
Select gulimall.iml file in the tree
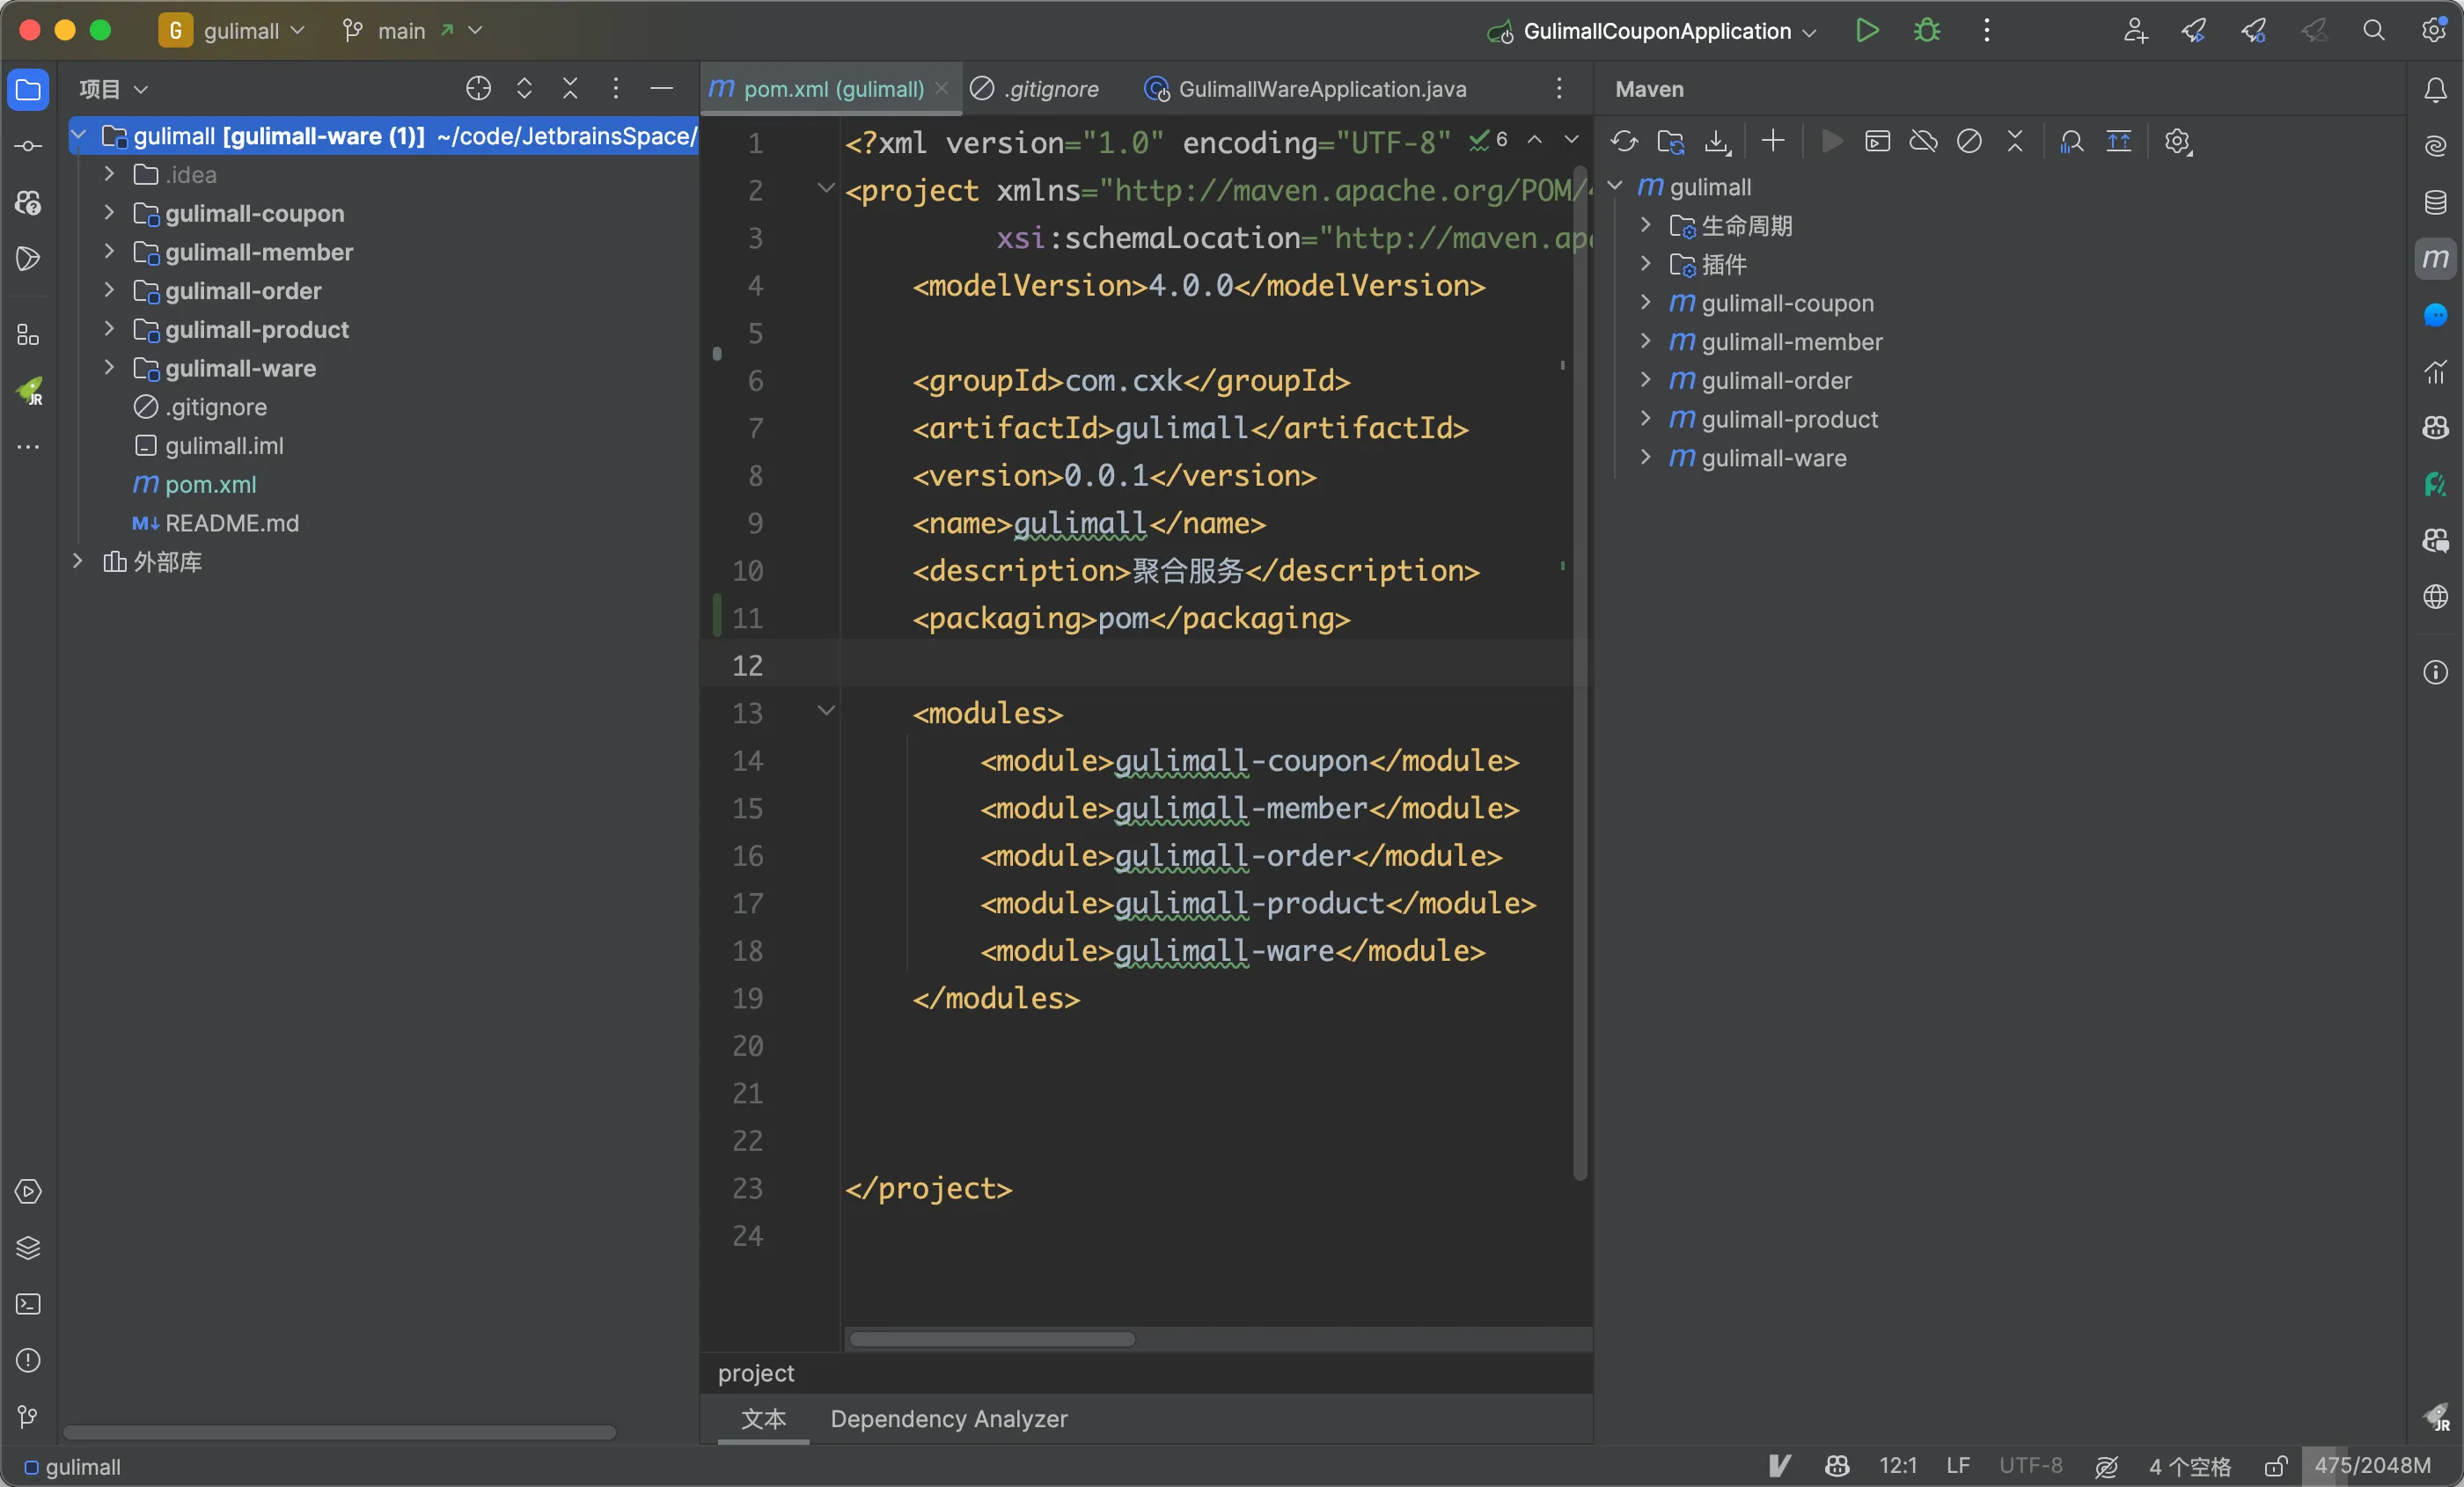(x=224, y=446)
